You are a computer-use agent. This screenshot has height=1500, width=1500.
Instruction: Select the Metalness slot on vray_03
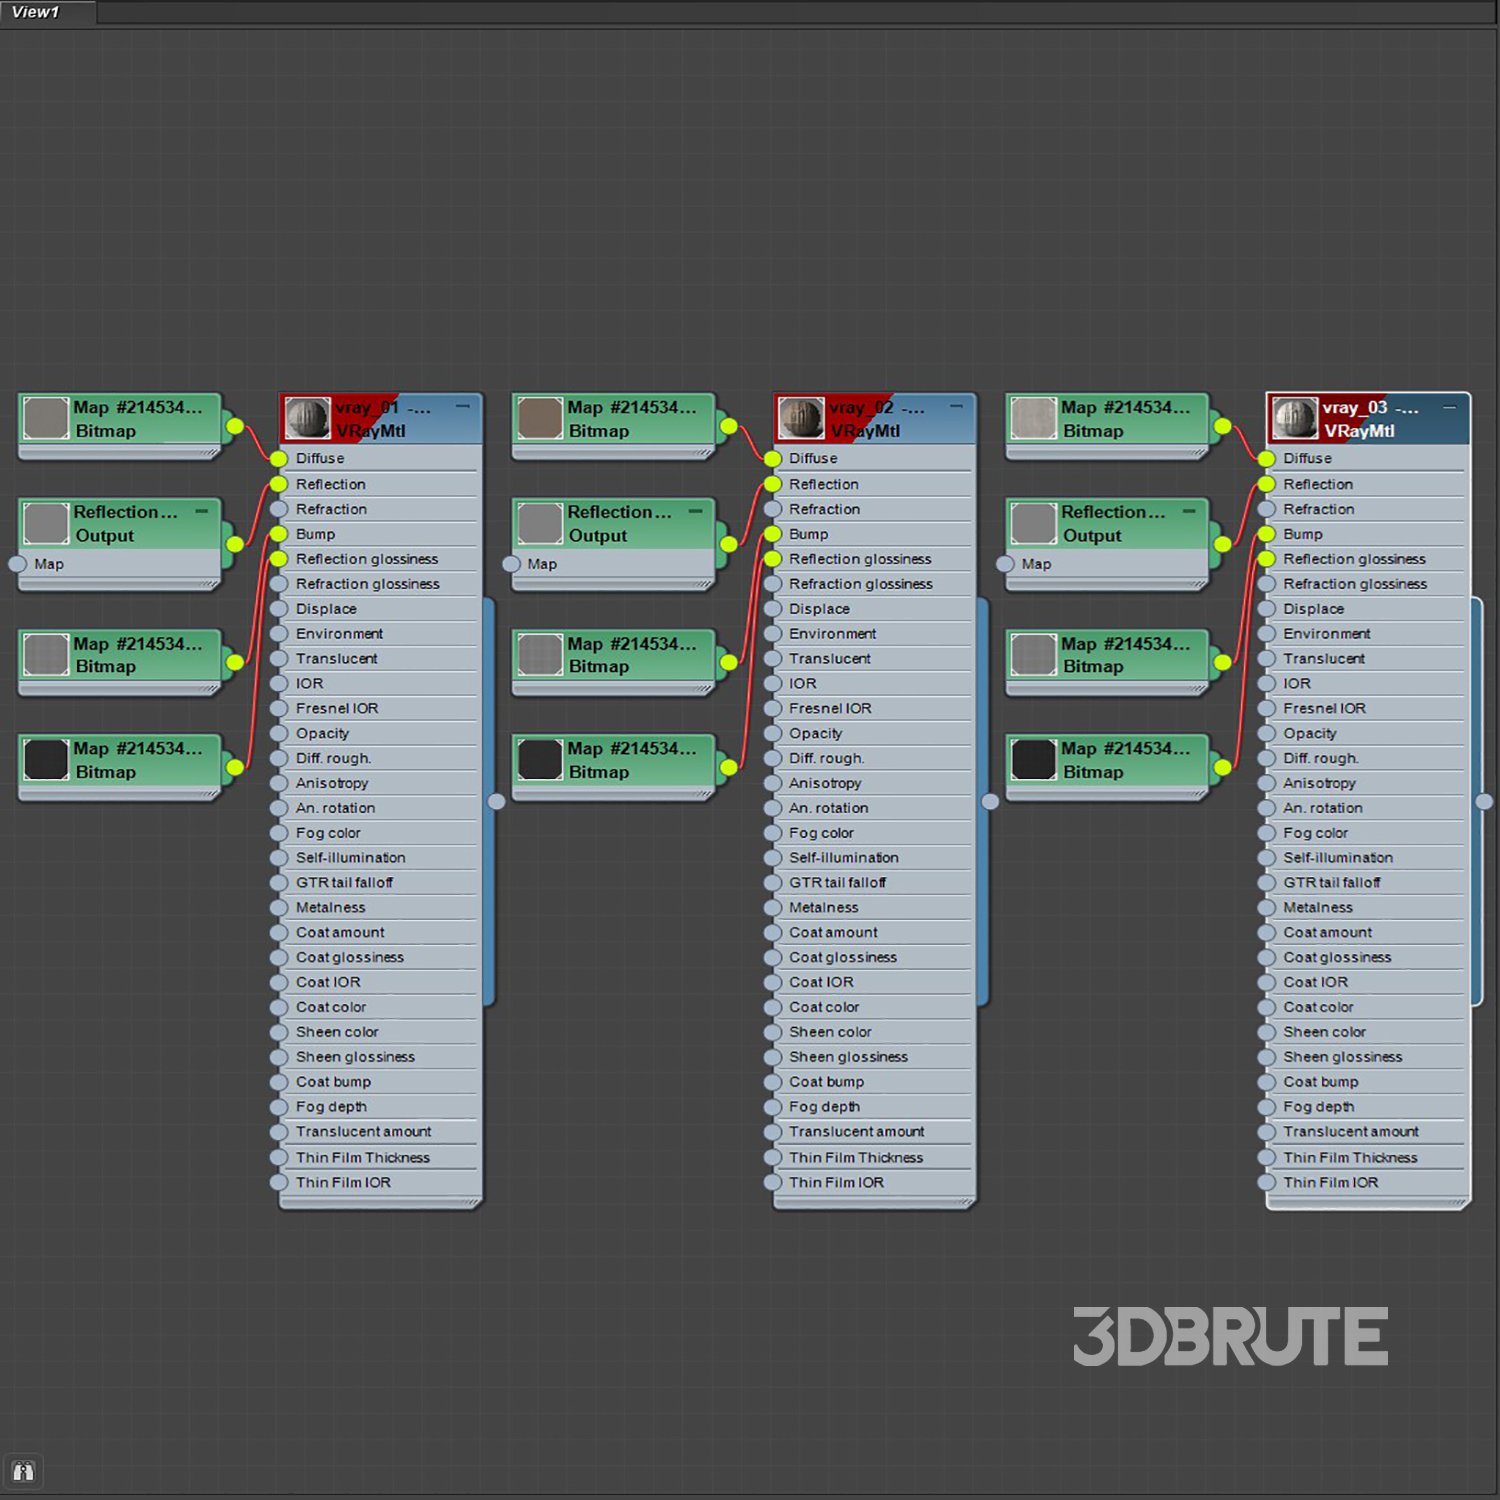click(1317, 907)
